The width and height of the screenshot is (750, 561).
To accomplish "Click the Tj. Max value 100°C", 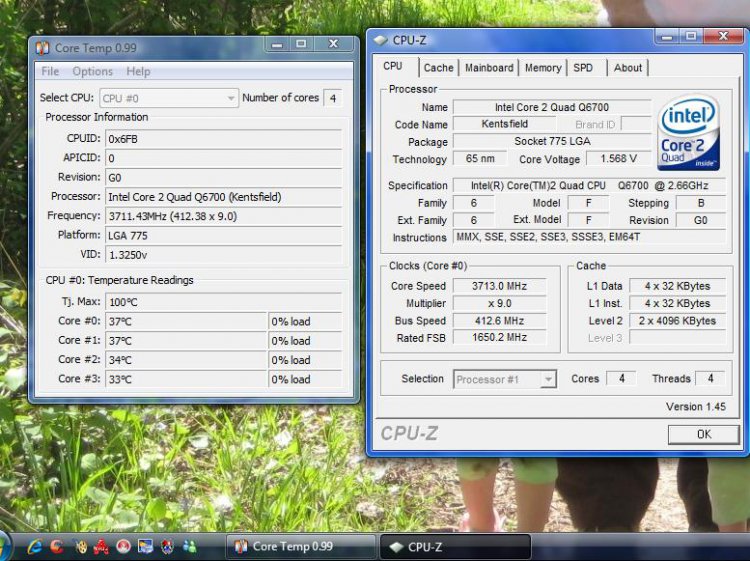I will tap(223, 302).
